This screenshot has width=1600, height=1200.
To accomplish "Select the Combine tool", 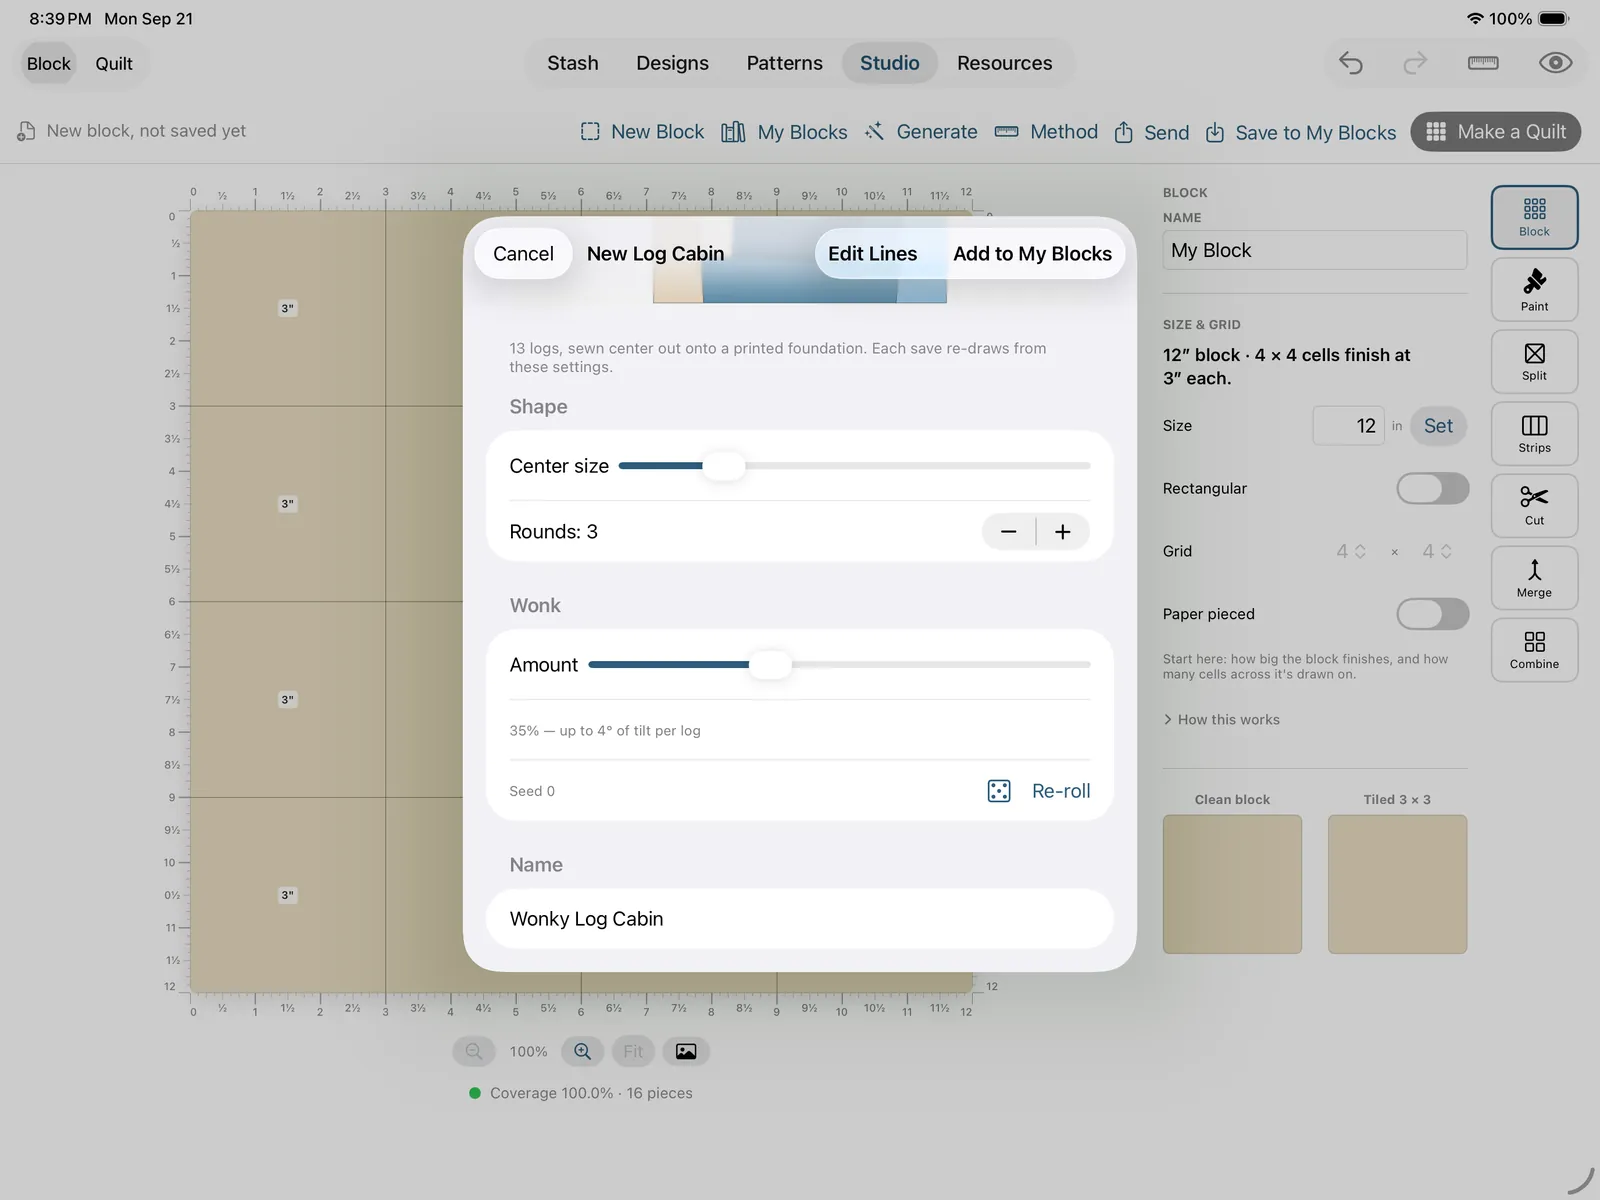I will coord(1534,650).
